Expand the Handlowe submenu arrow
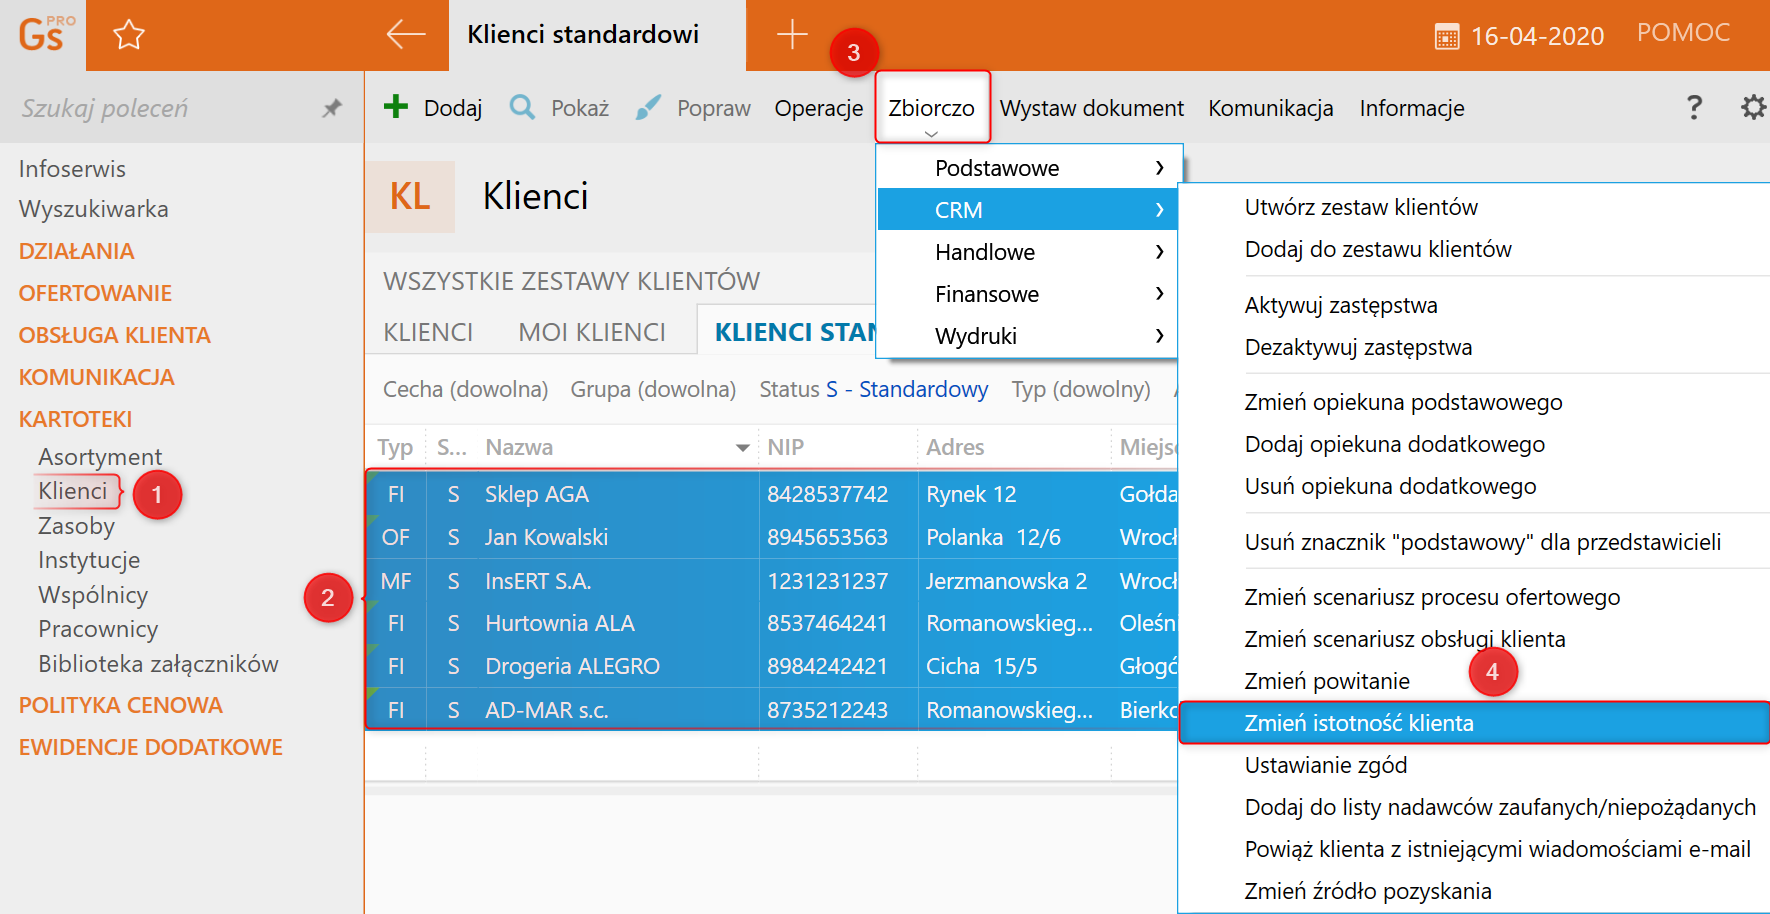Image resolution: width=1770 pixels, height=914 pixels. coord(1159,252)
